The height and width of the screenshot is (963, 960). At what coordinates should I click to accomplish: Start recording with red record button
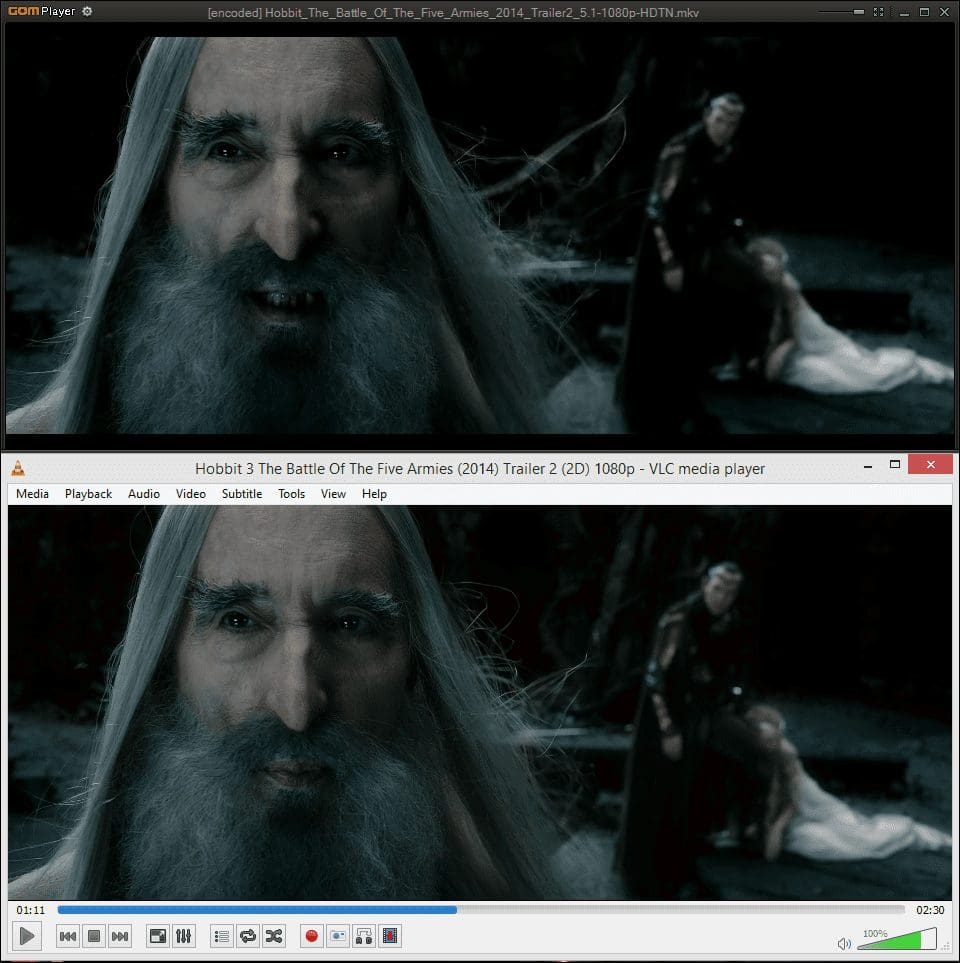click(311, 936)
